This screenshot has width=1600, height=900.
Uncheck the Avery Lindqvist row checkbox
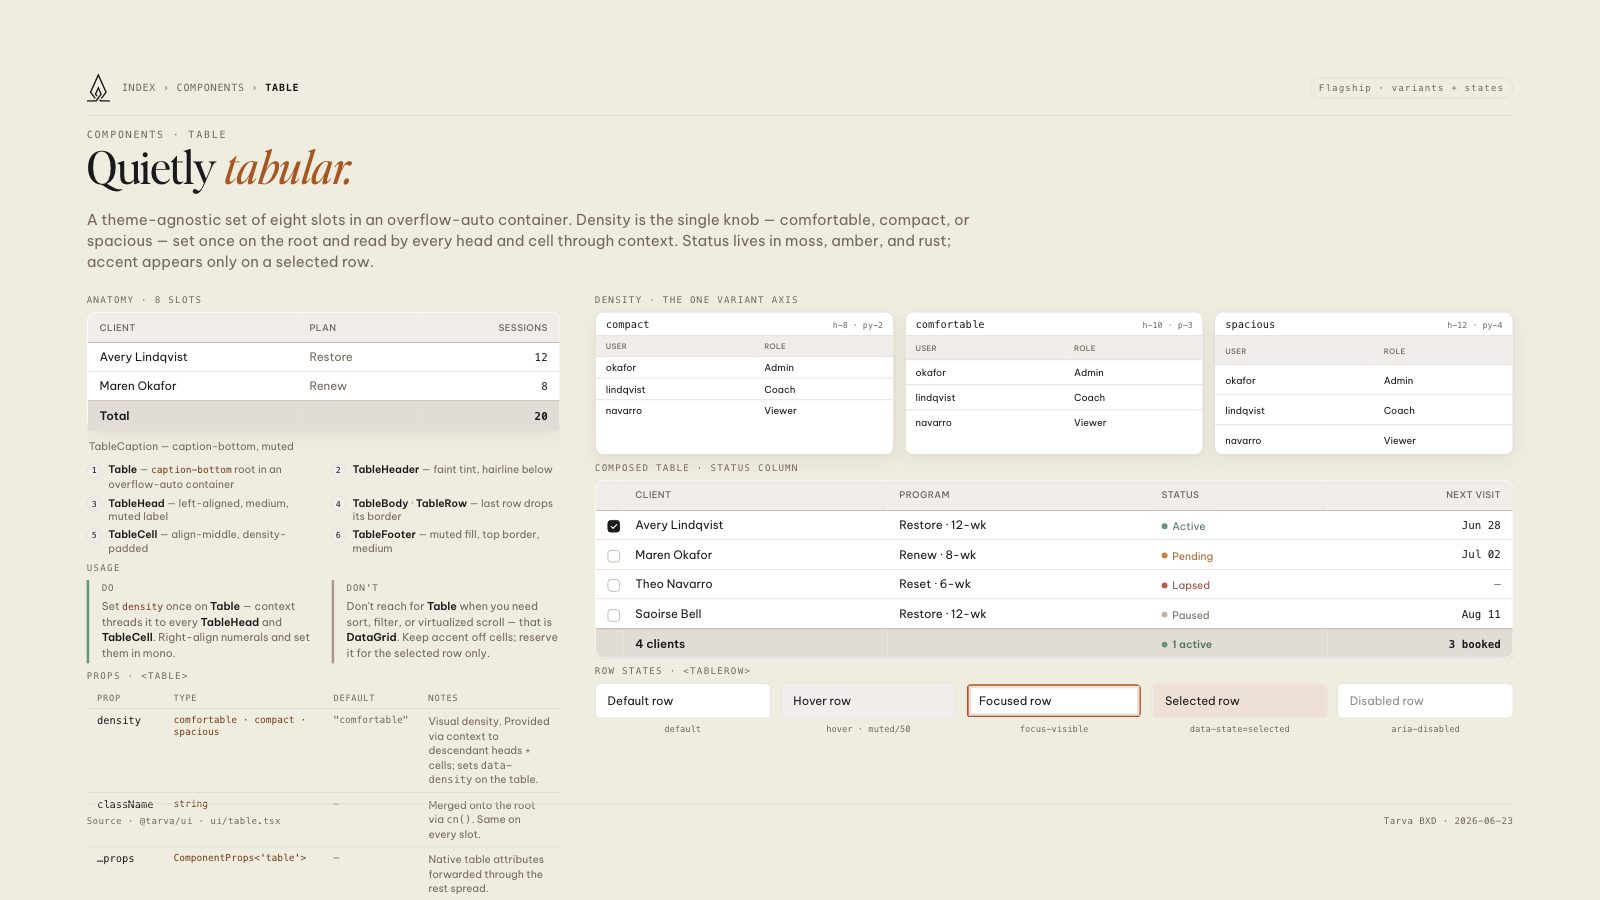(614, 526)
